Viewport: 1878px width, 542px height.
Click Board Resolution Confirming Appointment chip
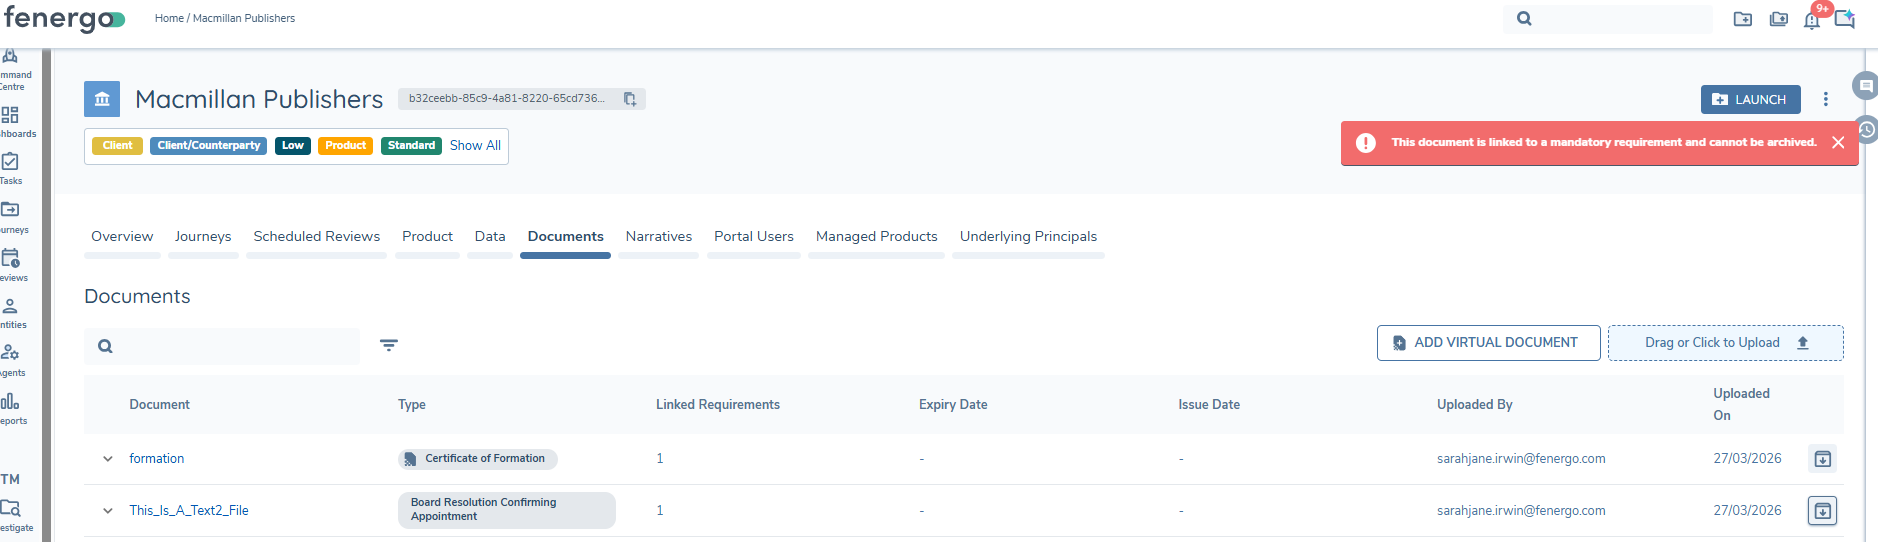tap(507, 510)
